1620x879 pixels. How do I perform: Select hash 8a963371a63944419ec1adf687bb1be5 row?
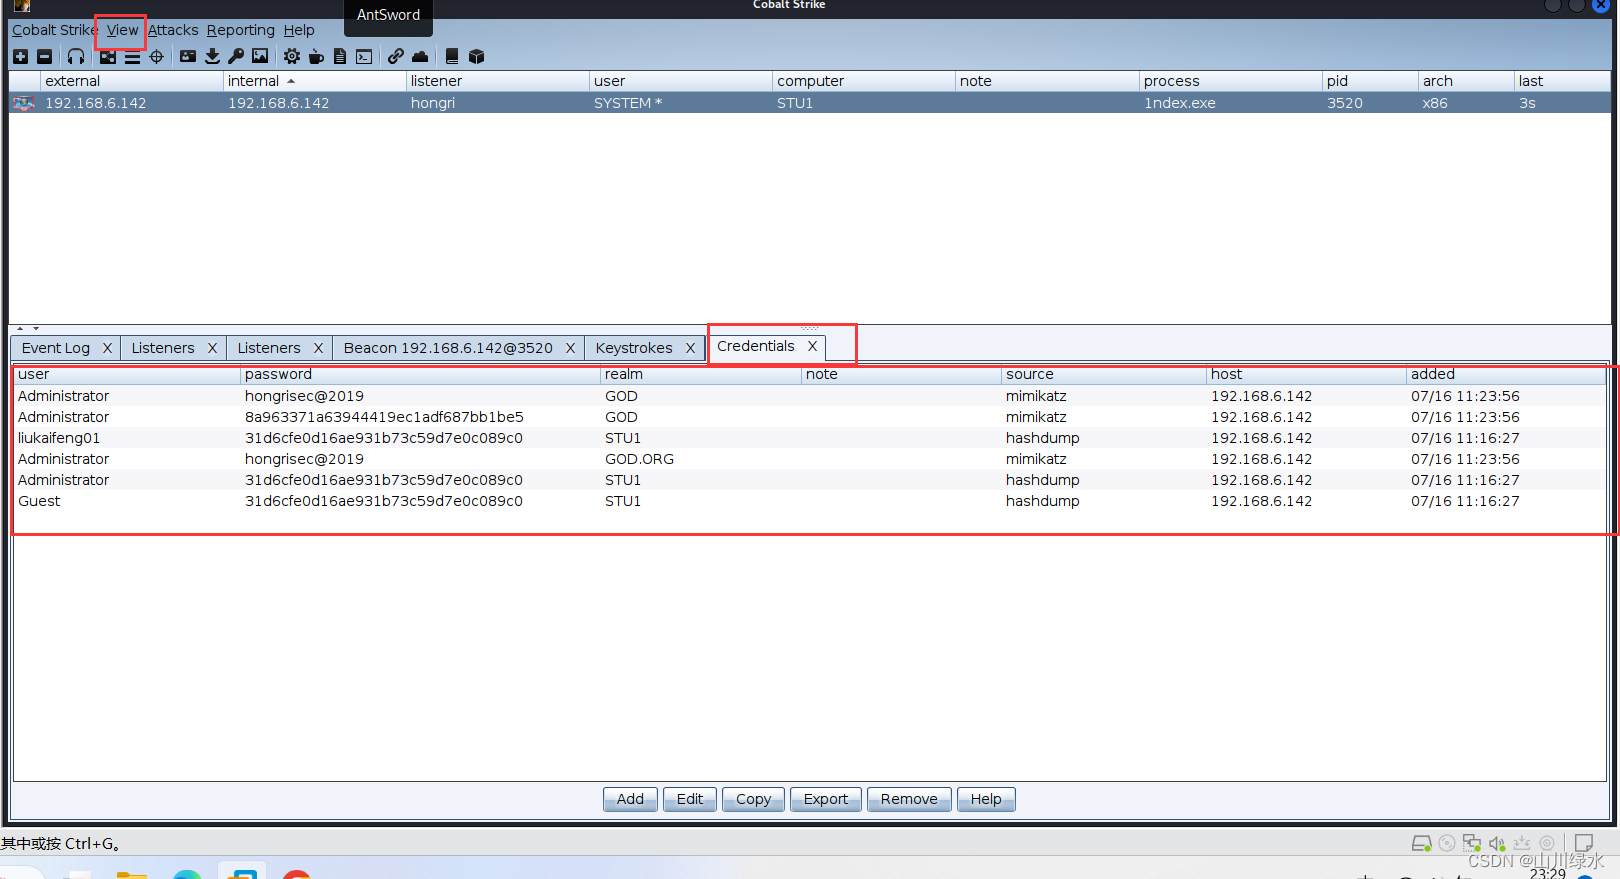[810, 417]
